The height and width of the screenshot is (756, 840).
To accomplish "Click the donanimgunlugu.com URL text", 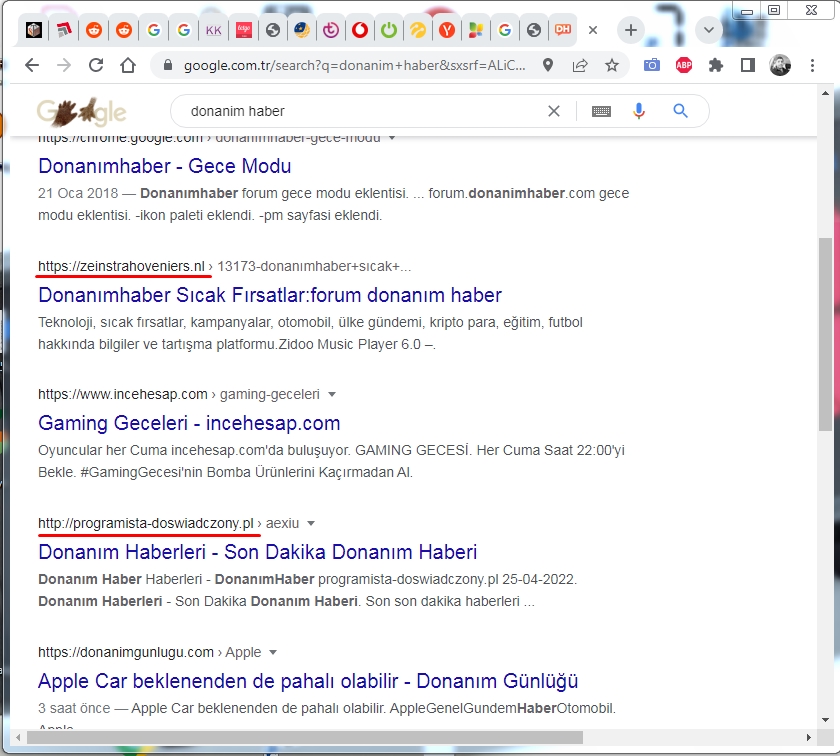I will [126, 652].
